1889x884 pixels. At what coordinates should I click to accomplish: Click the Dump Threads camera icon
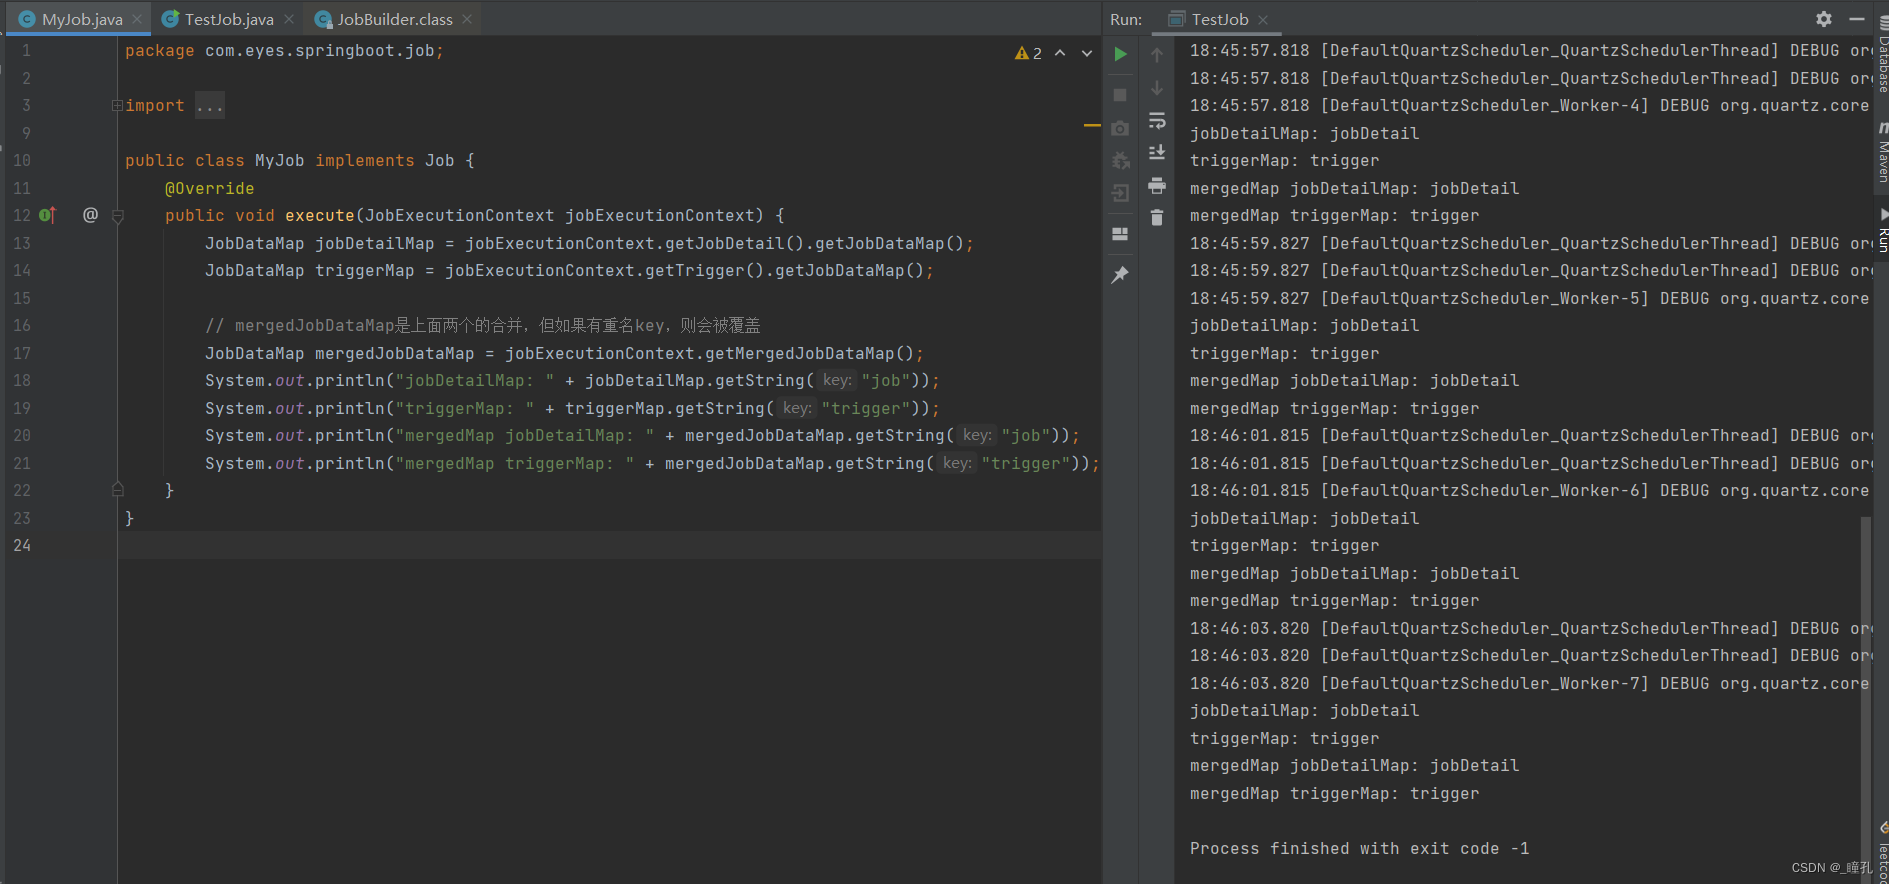[x=1120, y=128]
